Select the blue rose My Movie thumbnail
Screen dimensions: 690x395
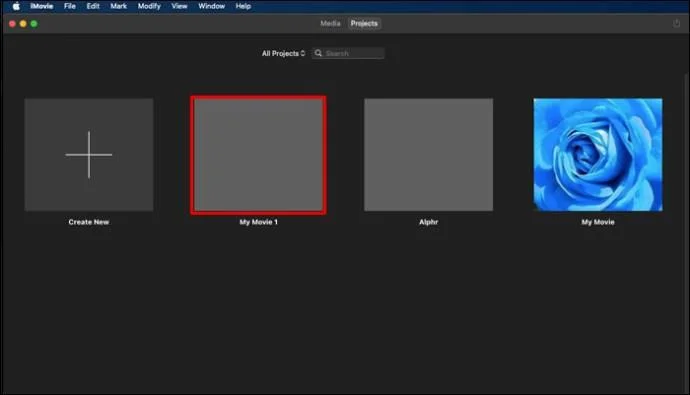tap(598, 154)
